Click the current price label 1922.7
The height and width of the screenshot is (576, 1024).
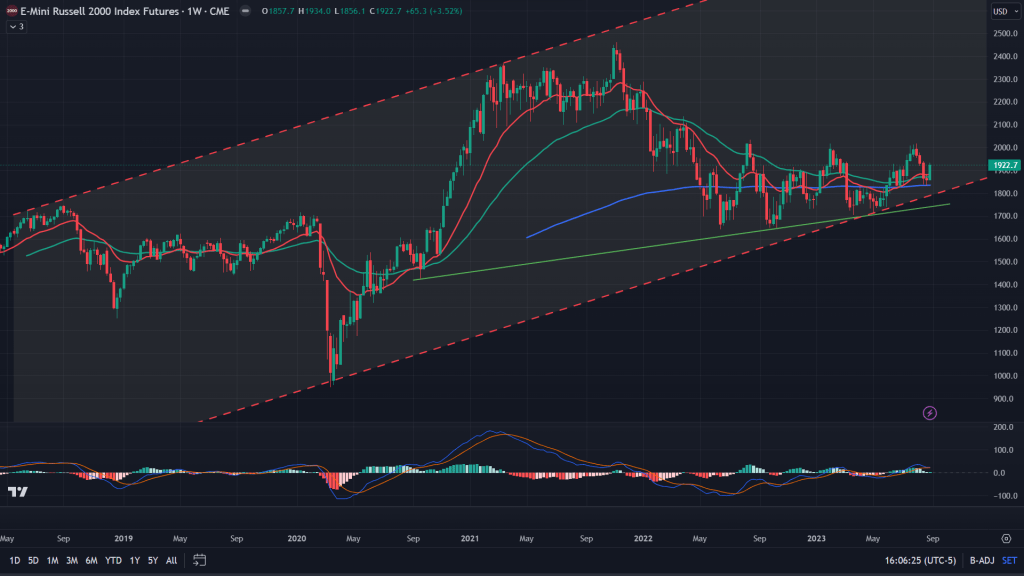(x=1001, y=165)
